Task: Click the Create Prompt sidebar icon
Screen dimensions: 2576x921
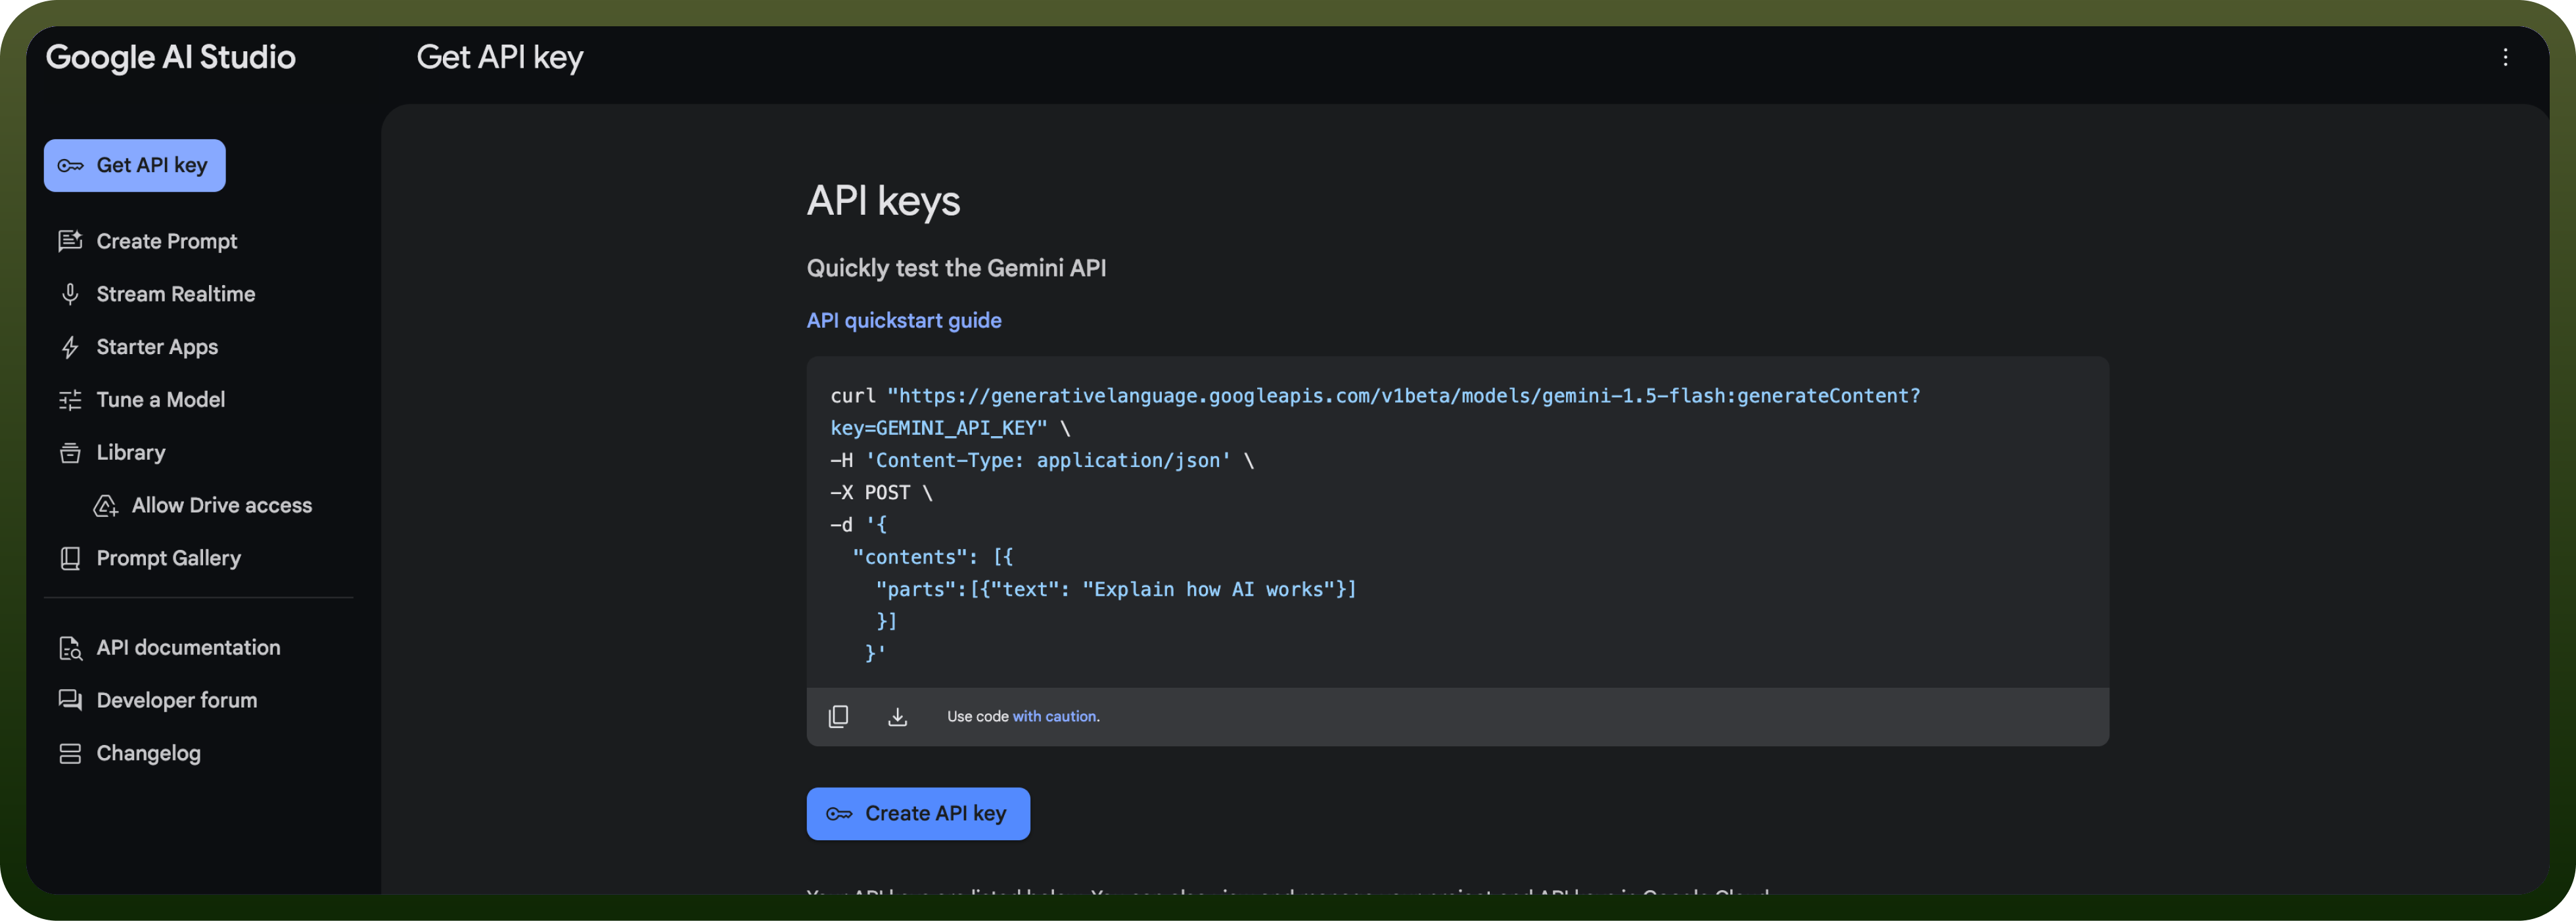Action: click(70, 241)
